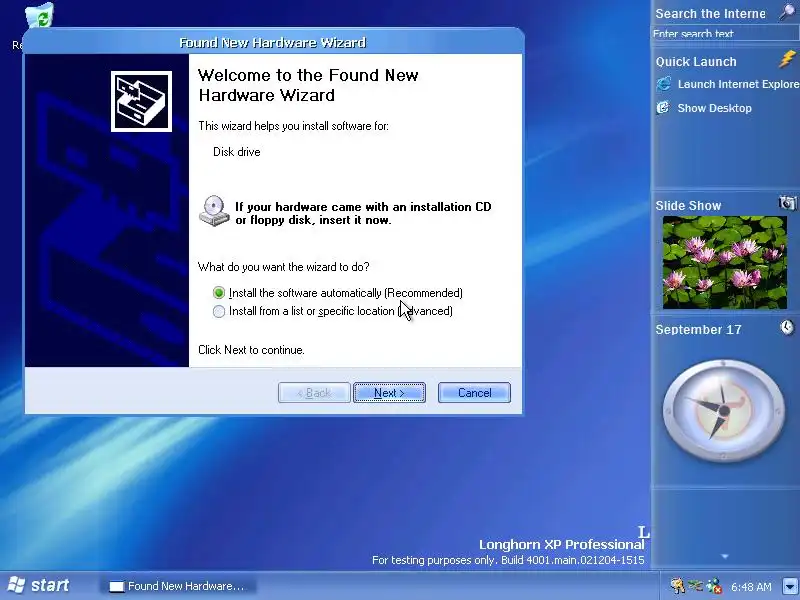This screenshot has height=600, width=800.
Task: Click the Slide Show camera icon
Action: (x=787, y=203)
